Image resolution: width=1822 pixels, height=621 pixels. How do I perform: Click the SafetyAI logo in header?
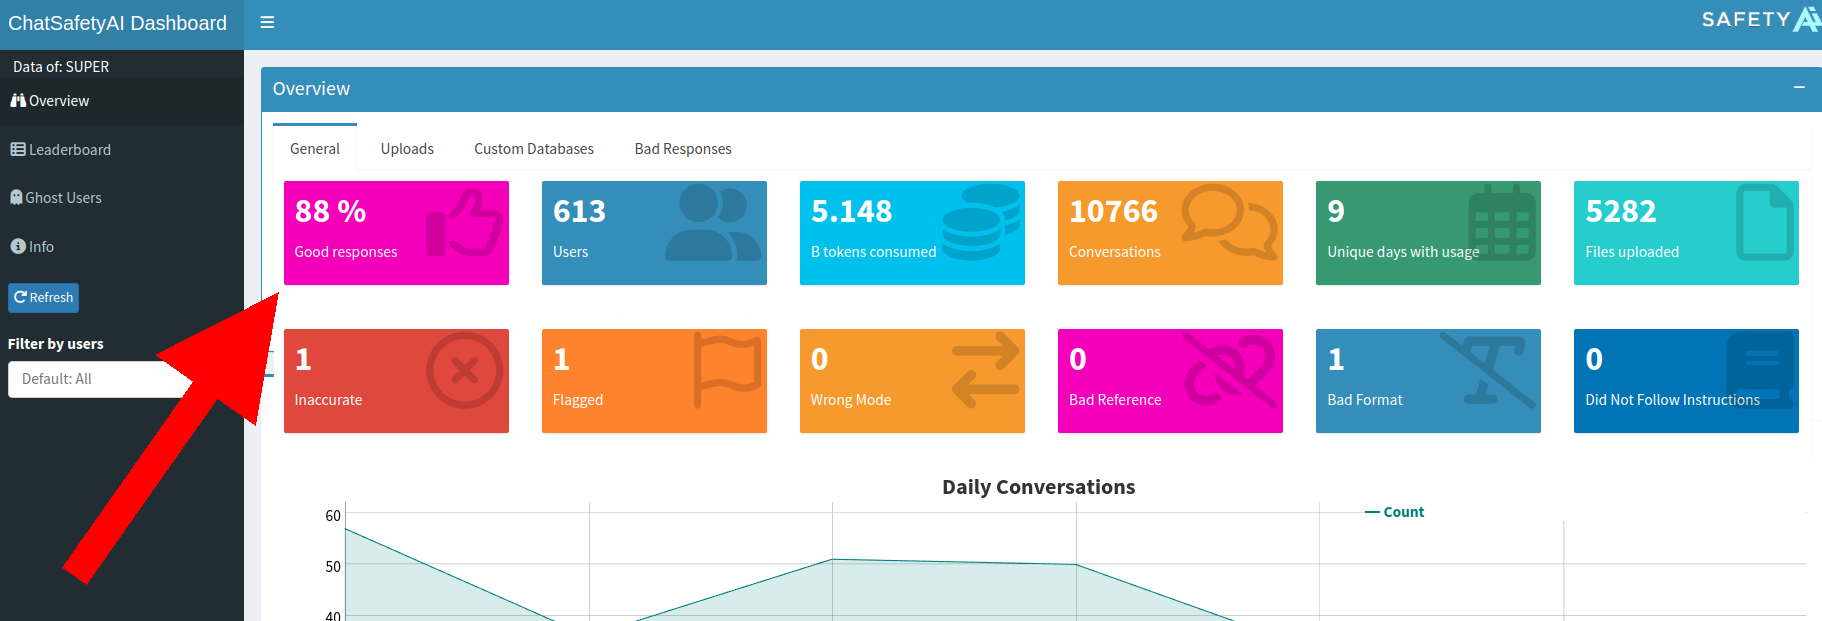1761,20
